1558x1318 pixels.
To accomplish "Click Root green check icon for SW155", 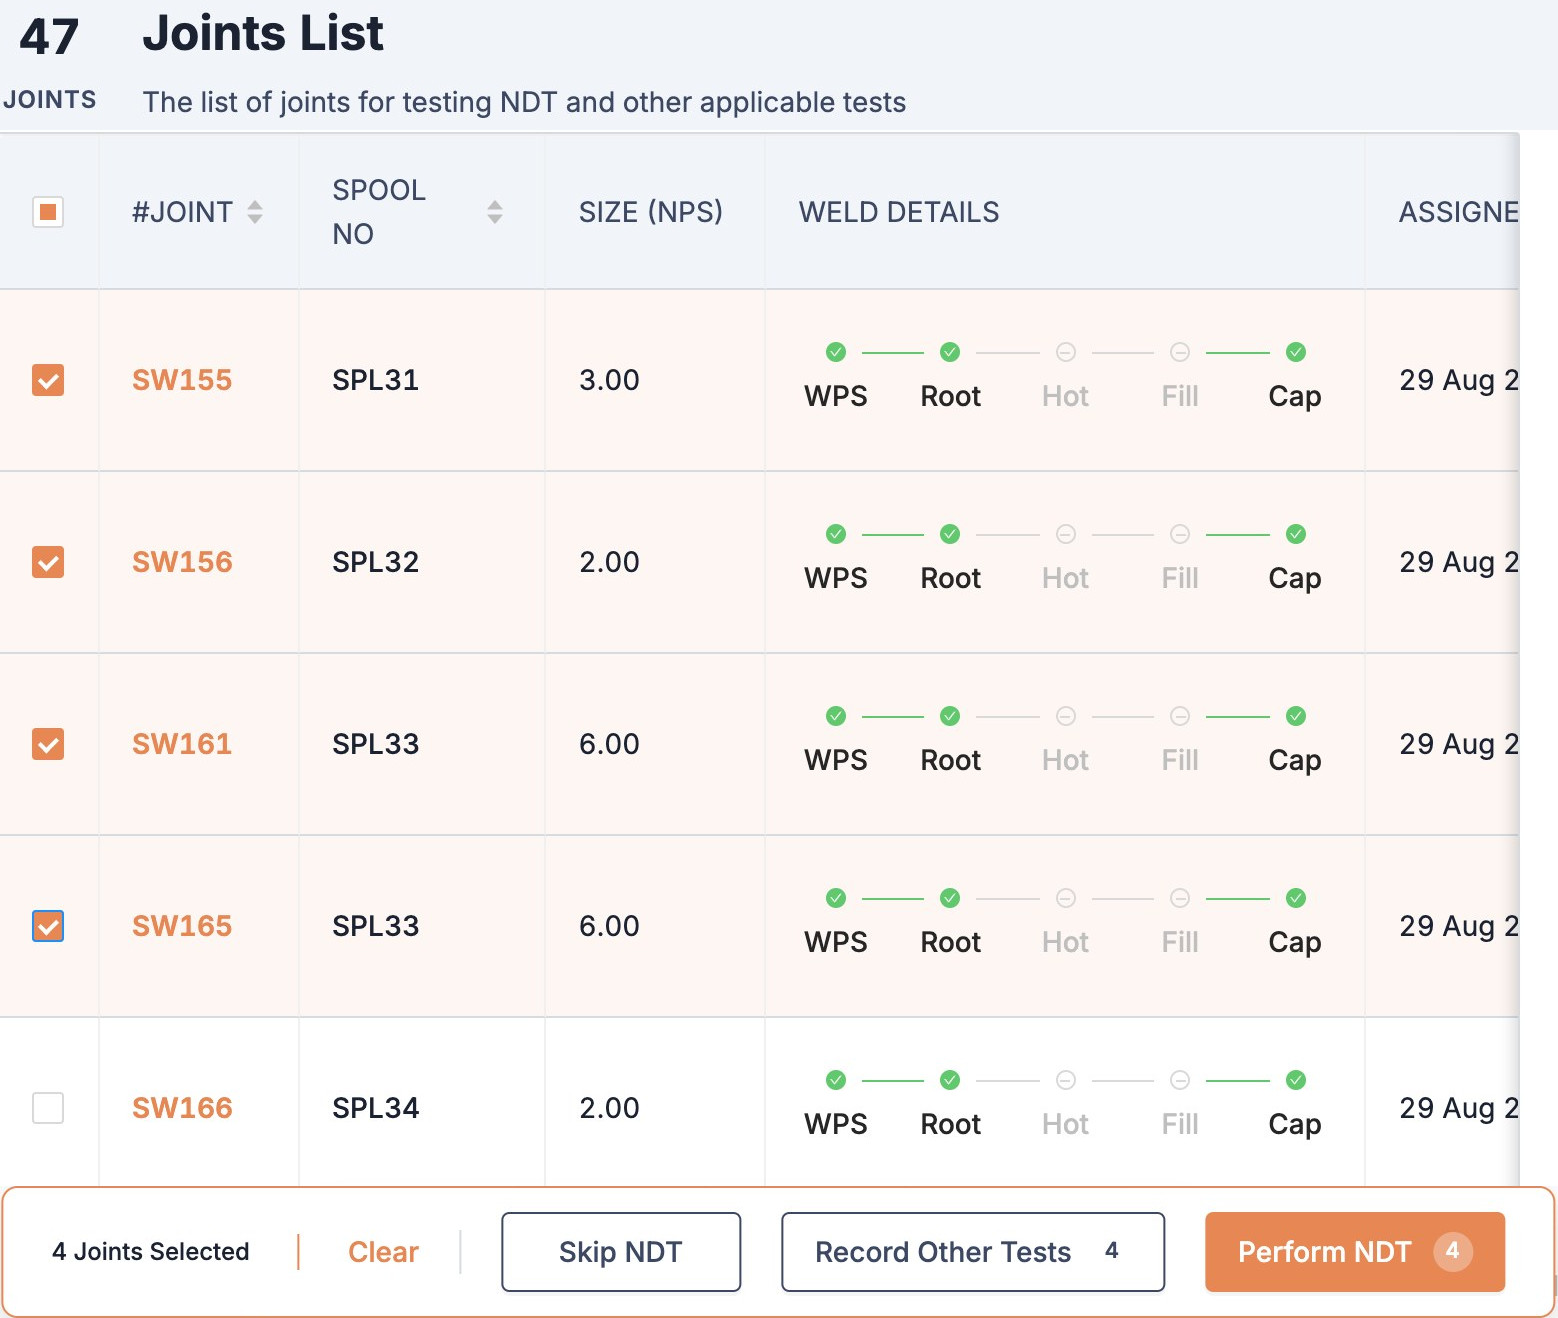I will pyautogui.click(x=950, y=352).
